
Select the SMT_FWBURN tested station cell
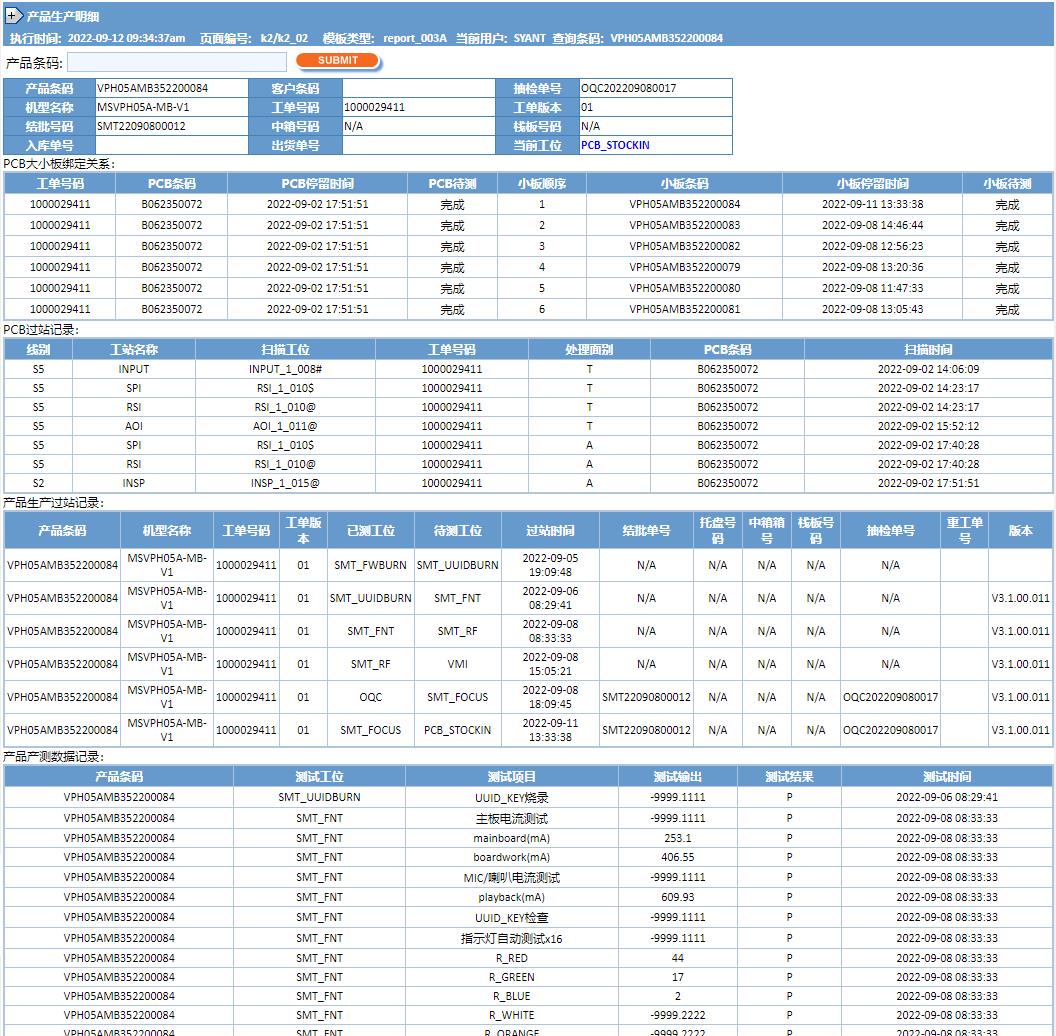tap(370, 565)
